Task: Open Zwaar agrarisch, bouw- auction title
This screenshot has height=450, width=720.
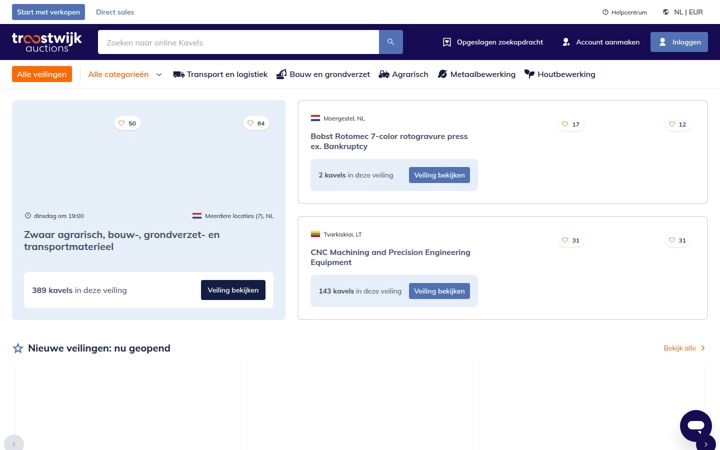Action: click(x=122, y=241)
